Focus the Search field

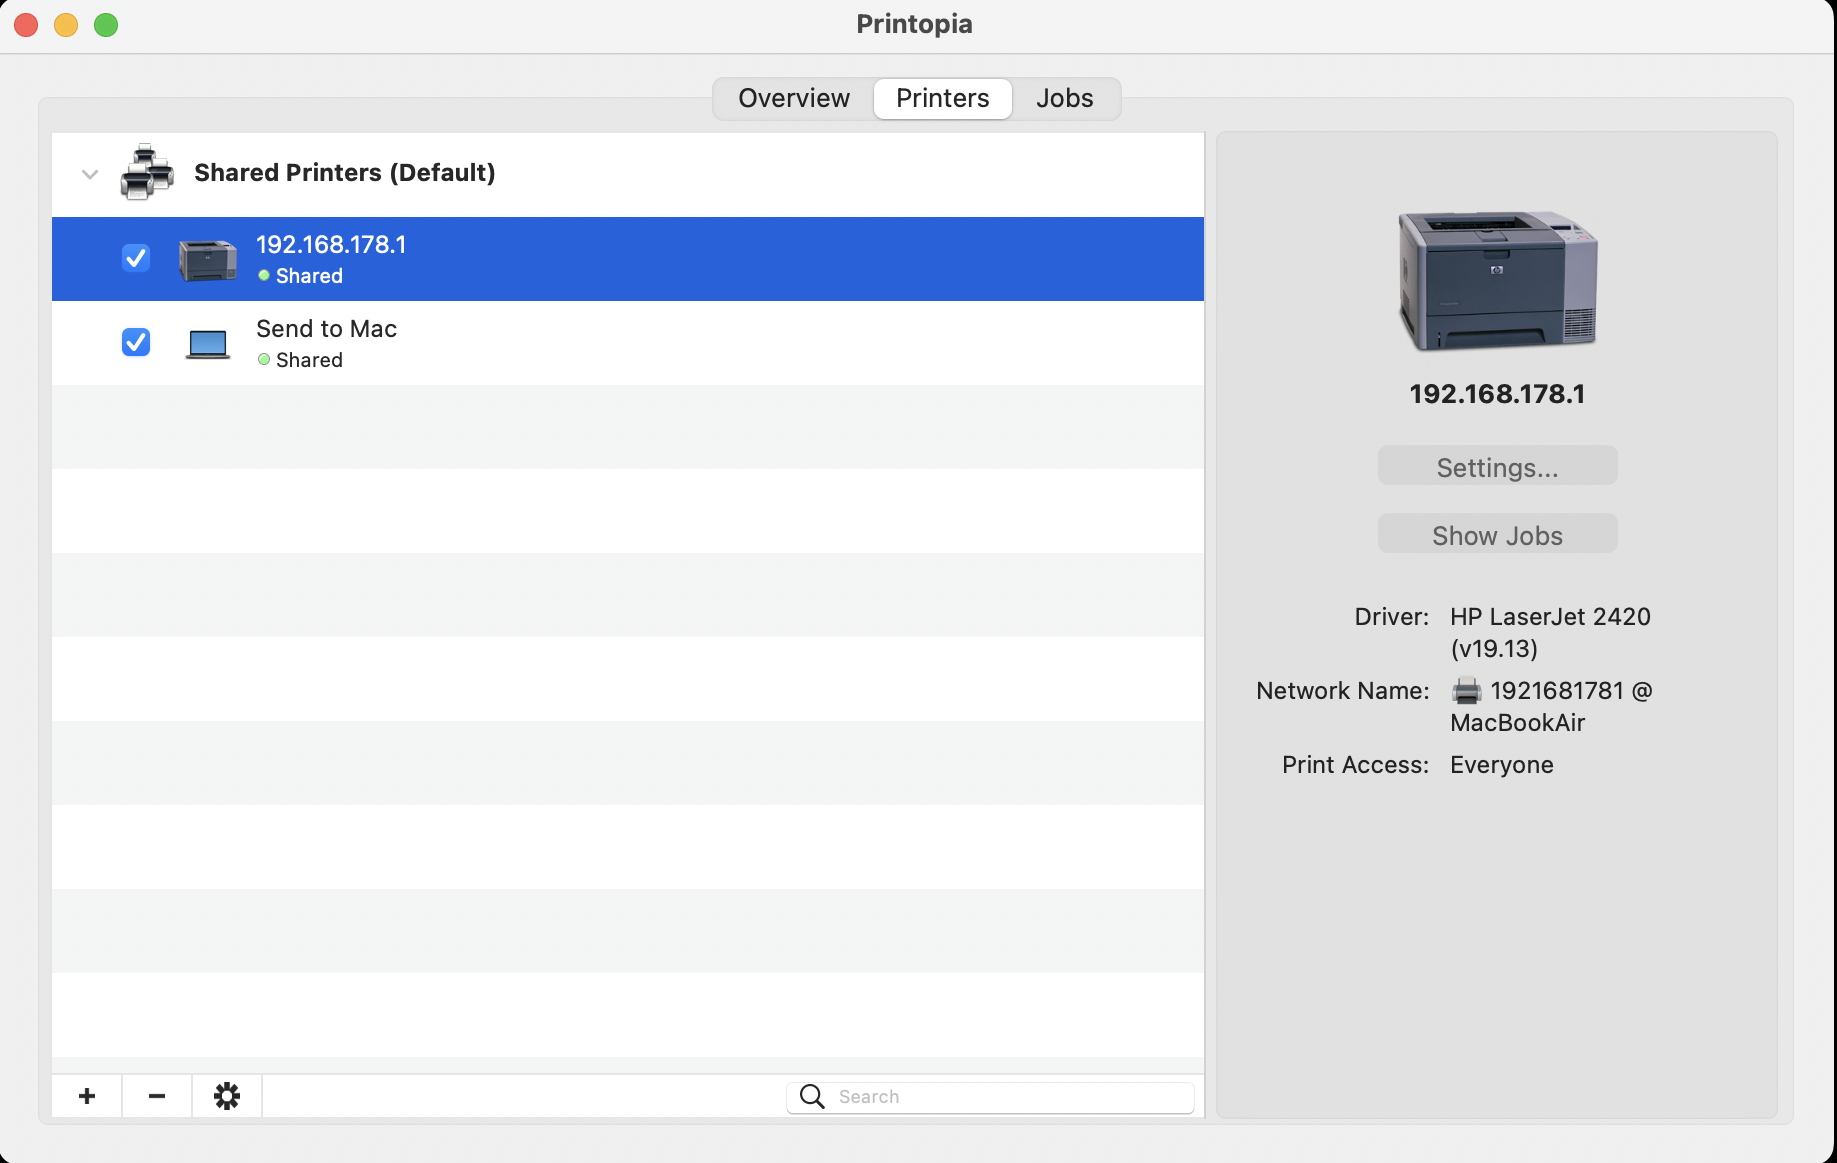[990, 1097]
